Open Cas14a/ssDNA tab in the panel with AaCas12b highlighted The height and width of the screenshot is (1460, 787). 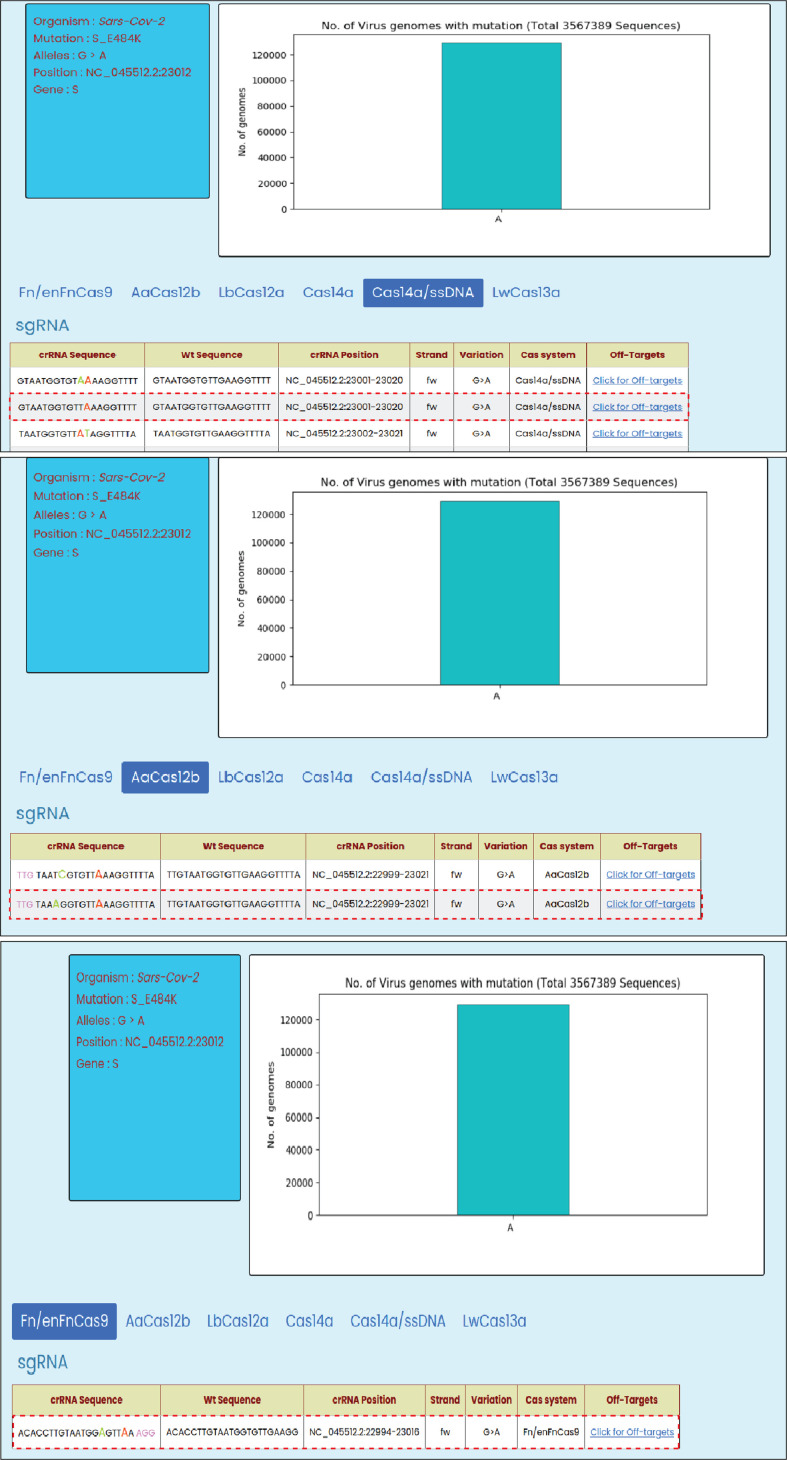point(421,777)
